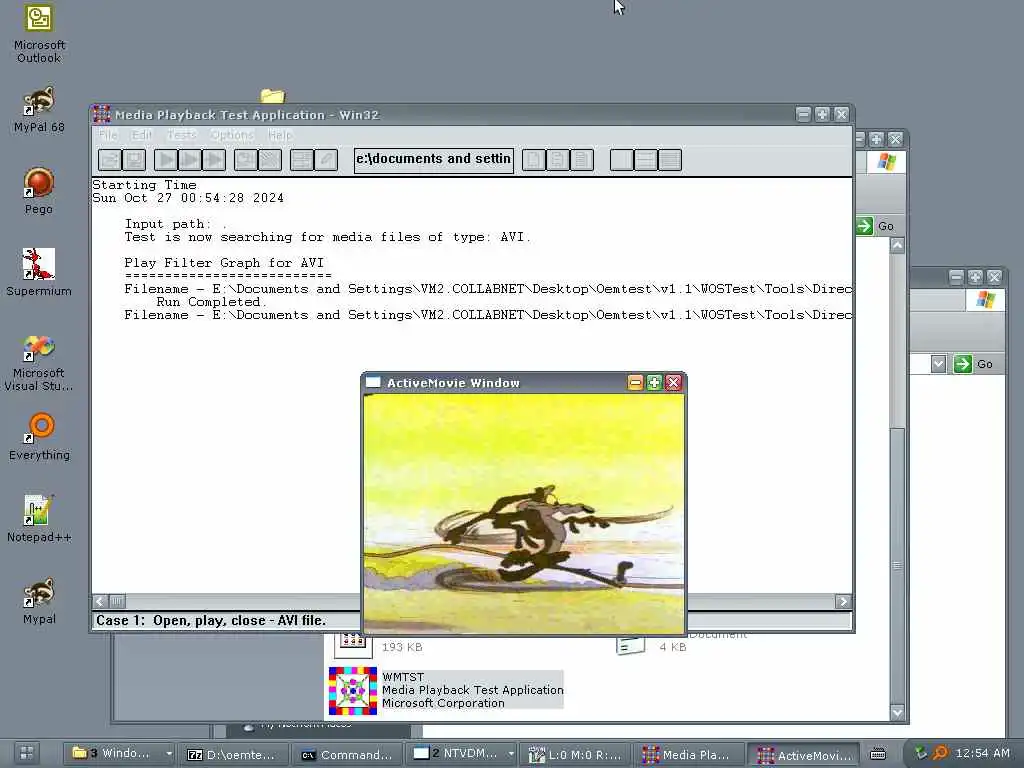The image size is (1024, 768).
Task: Open the Tests menu
Action: [x=182, y=135]
